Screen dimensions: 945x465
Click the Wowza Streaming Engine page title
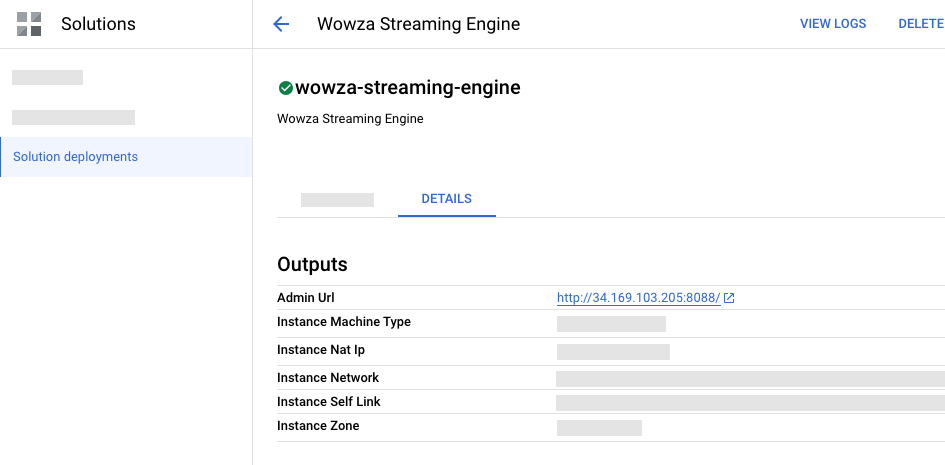418,24
